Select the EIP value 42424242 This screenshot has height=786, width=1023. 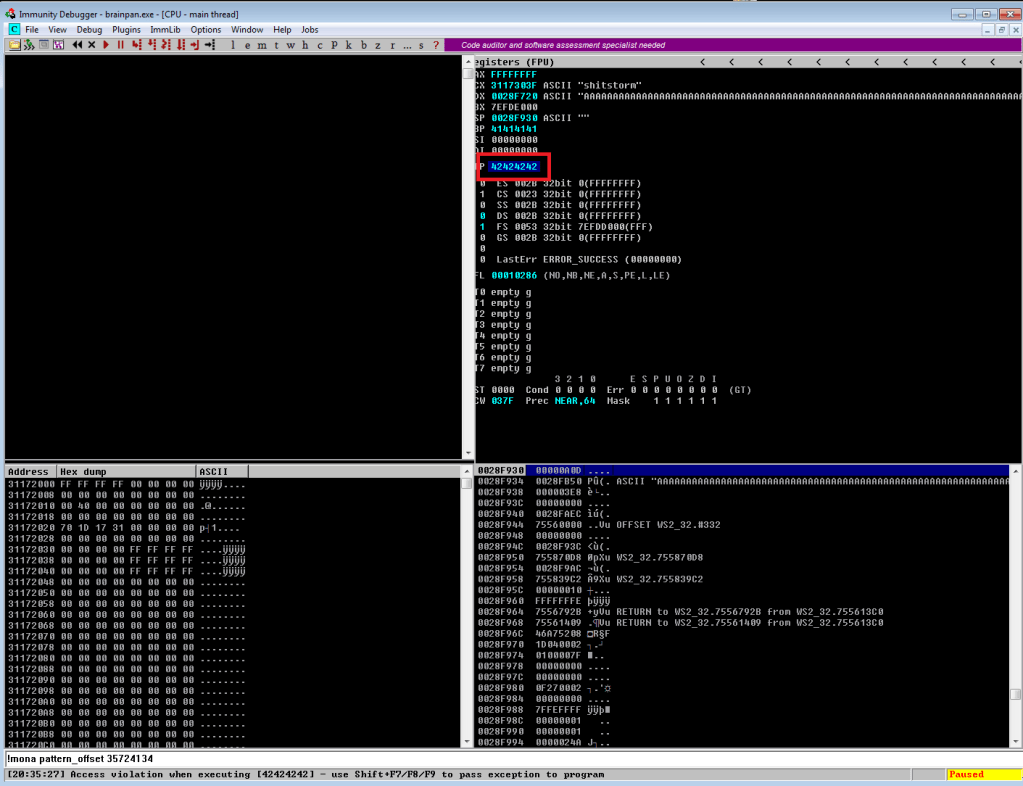[514, 166]
